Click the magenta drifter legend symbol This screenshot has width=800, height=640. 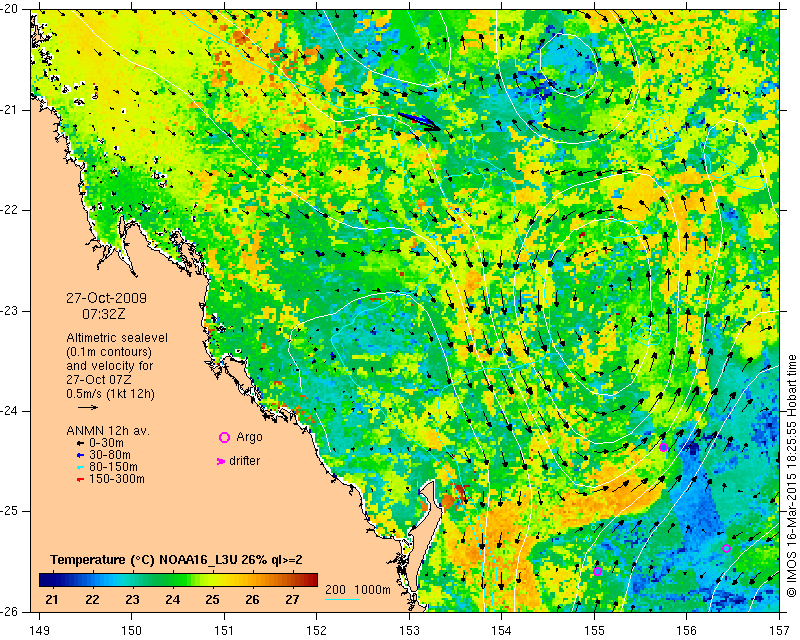click(221, 461)
